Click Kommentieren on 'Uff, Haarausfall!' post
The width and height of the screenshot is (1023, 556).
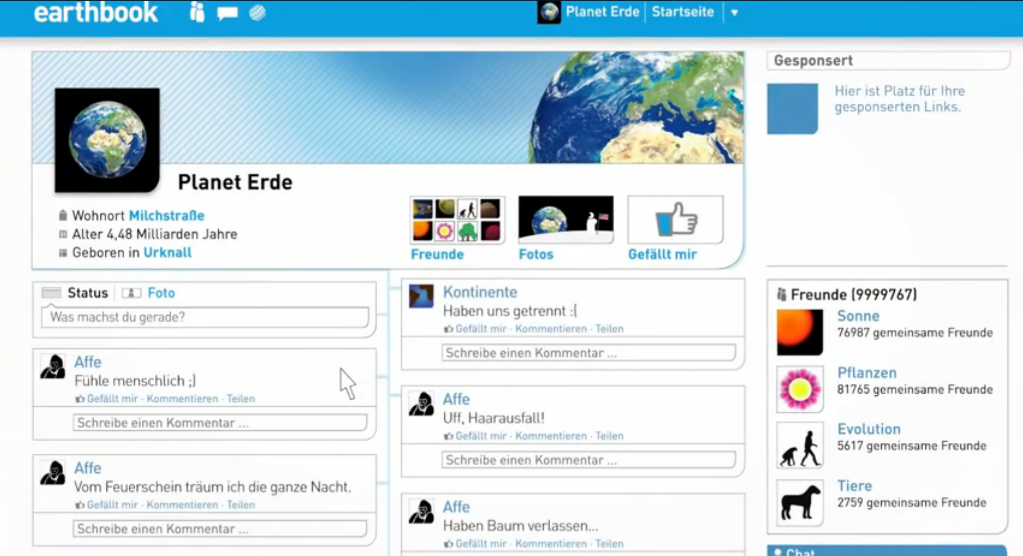coord(551,436)
